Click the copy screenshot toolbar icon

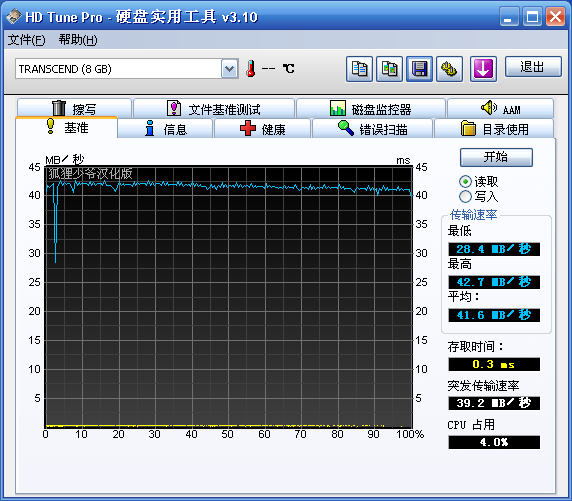(x=389, y=69)
